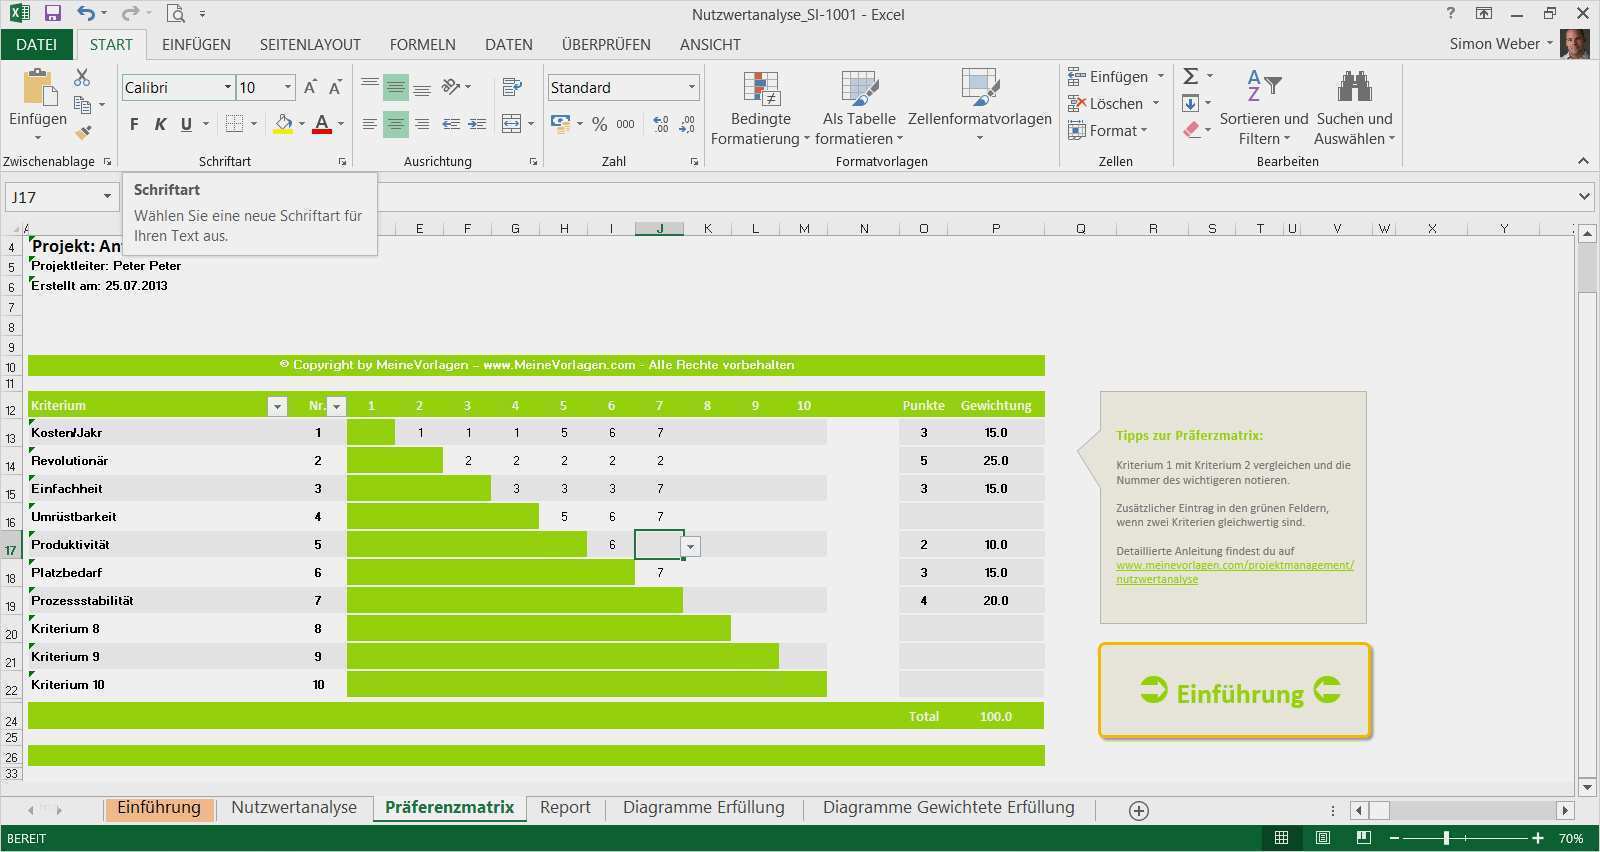
Task: Click Bedingte Formatierung button
Action: click(x=760, y=108)
